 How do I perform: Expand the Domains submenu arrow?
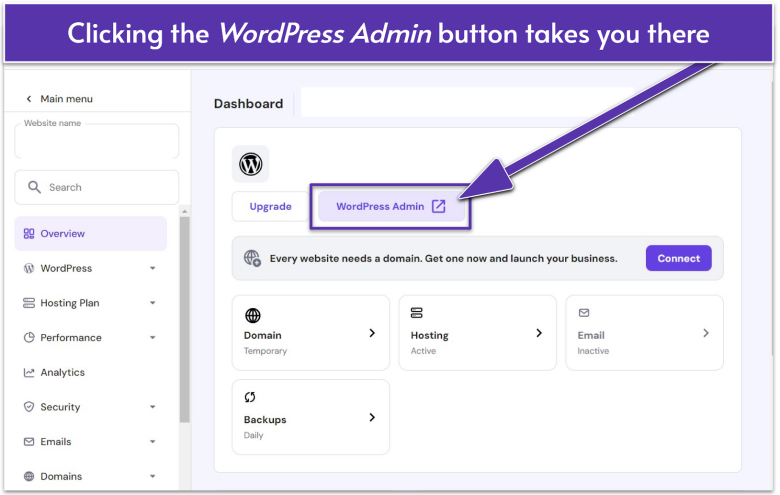coord(153,476)
